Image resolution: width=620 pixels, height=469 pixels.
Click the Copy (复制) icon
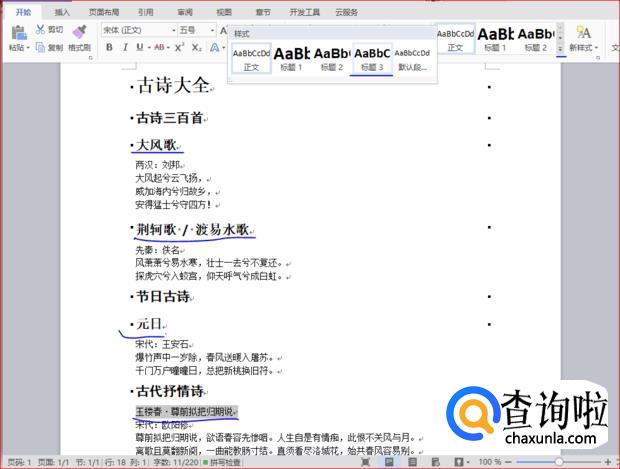[x=40, y=47]
